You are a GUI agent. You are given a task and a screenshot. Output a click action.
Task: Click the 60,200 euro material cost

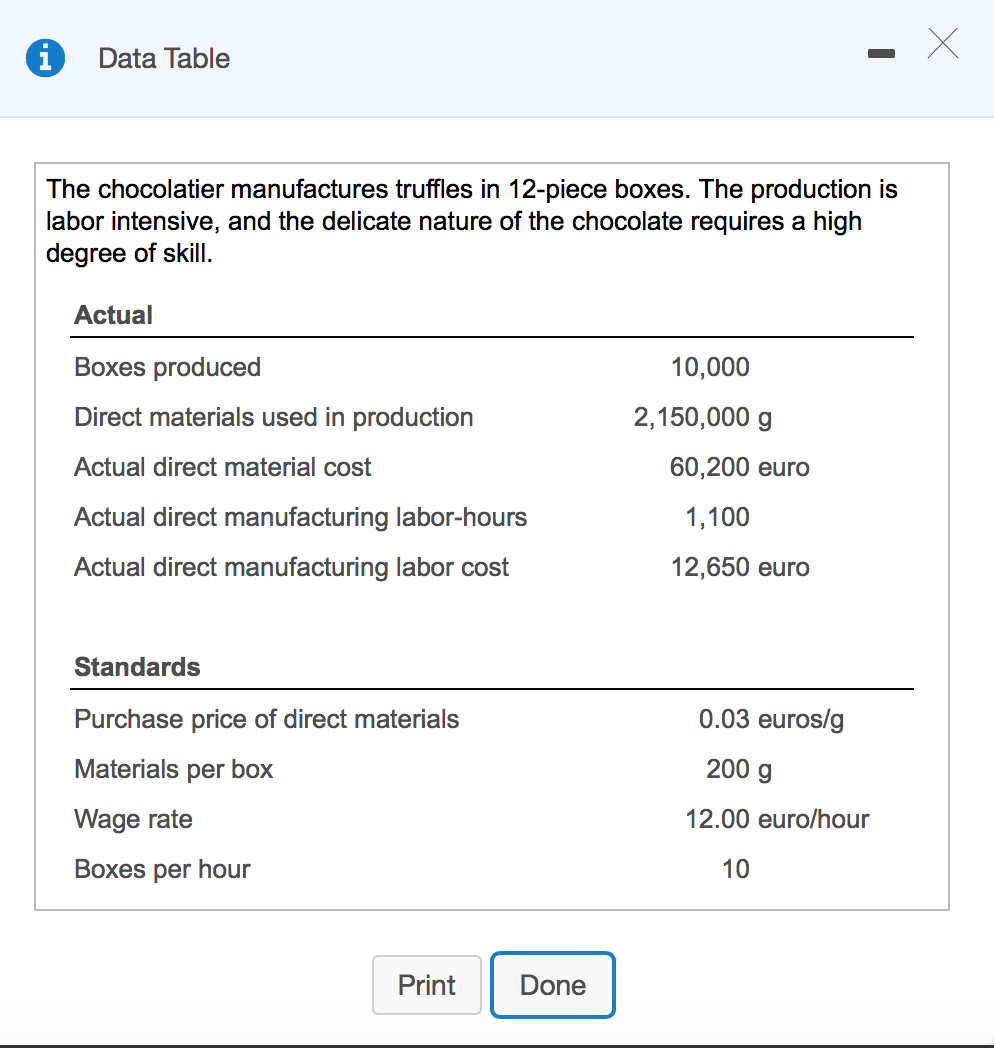[x=739, y=467]
